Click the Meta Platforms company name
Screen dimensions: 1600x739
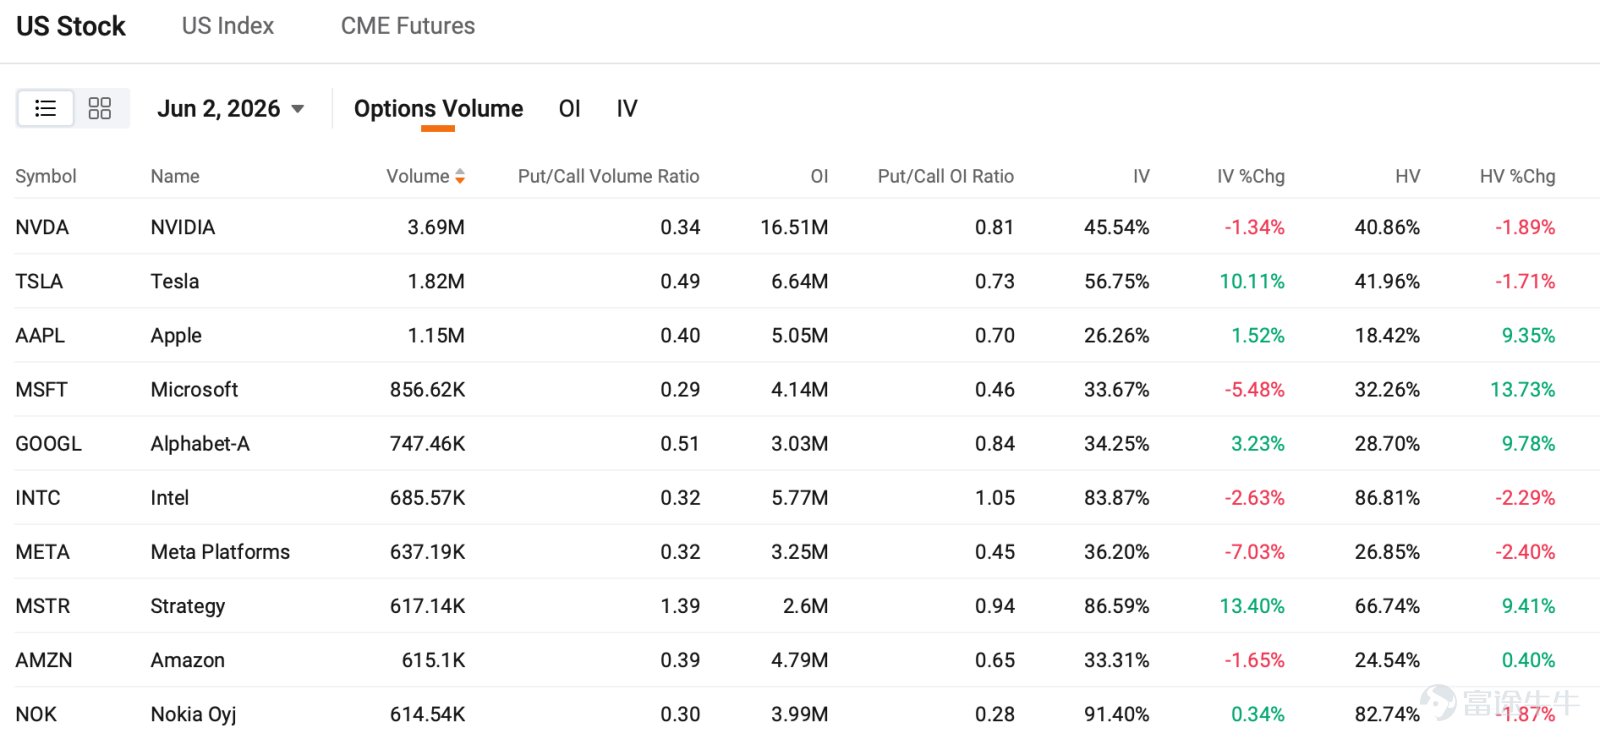[220, 551]
